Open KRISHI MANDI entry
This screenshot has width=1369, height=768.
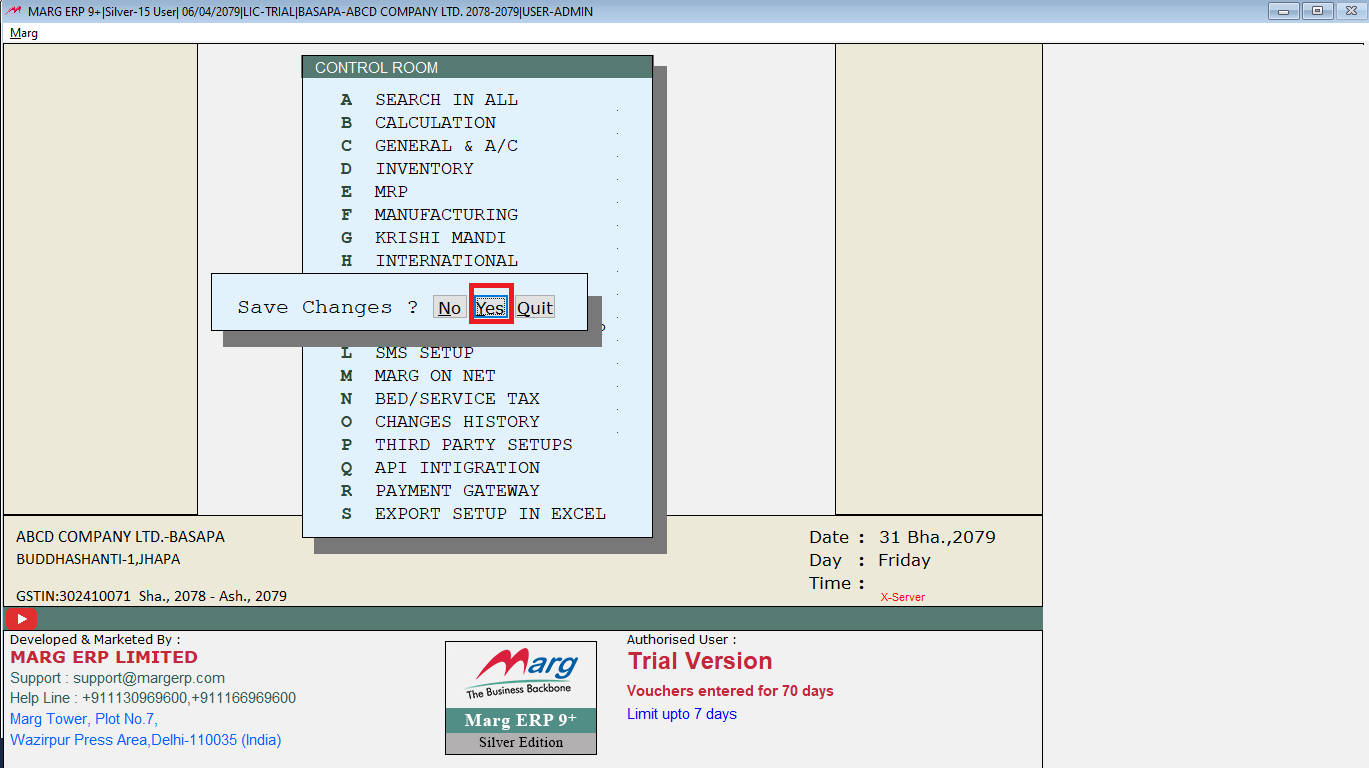440,238
